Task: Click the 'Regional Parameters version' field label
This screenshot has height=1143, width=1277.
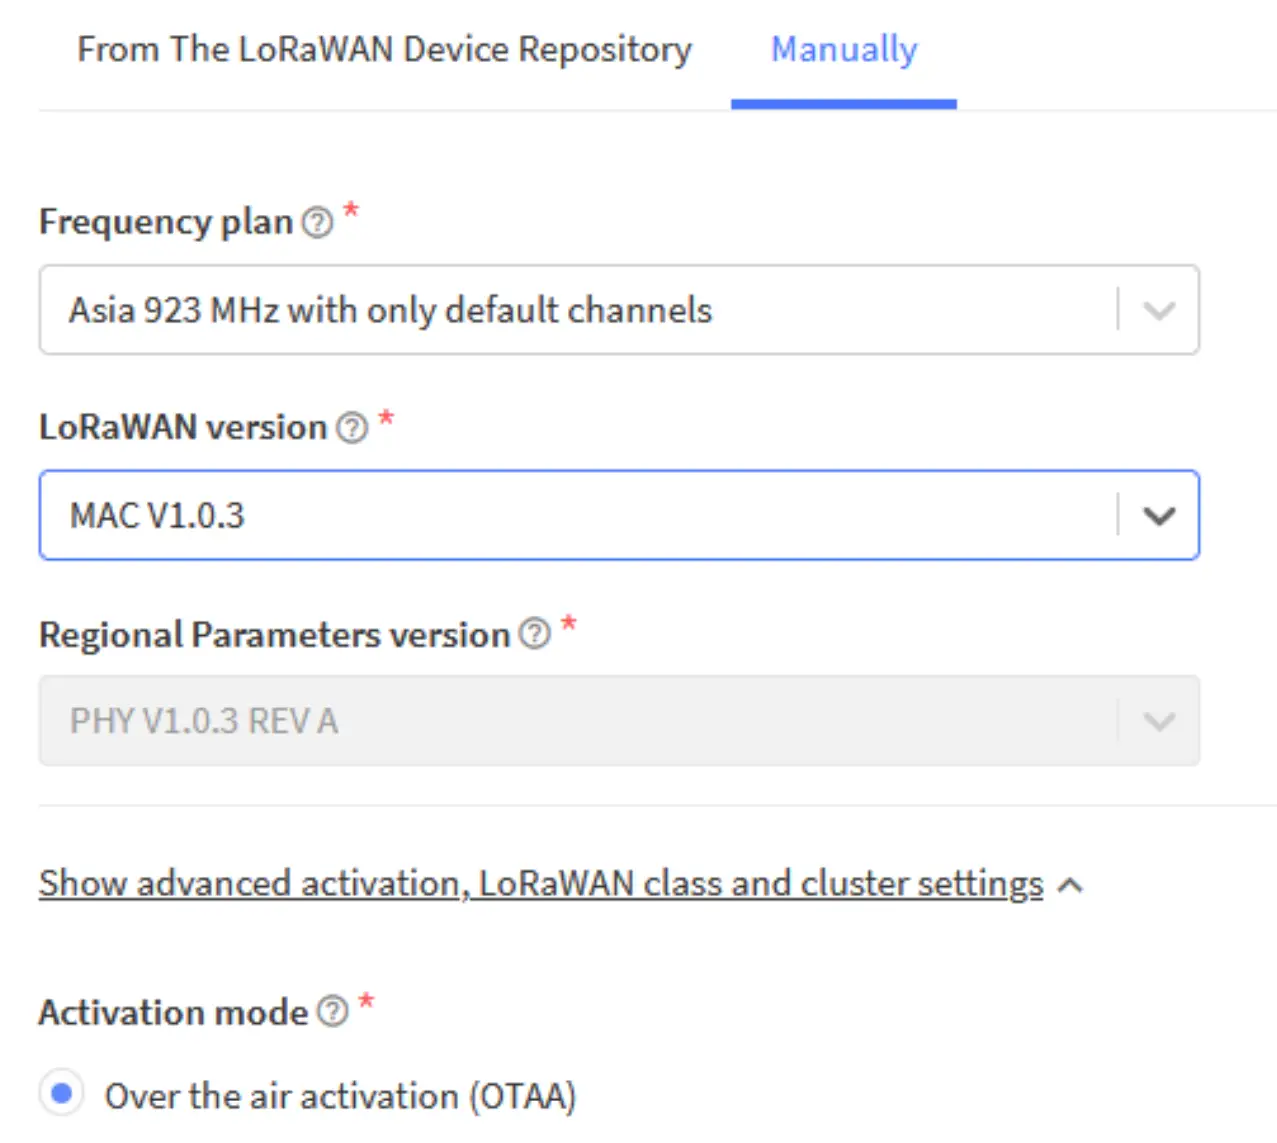Action: click(274, 635)
